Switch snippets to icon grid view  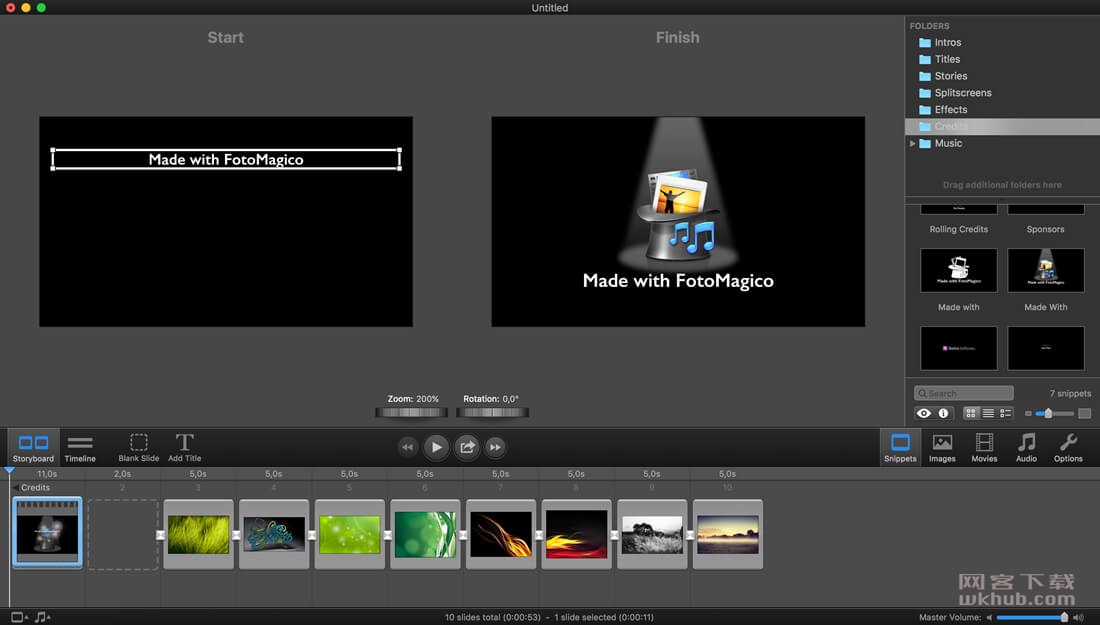coord(971,413)
